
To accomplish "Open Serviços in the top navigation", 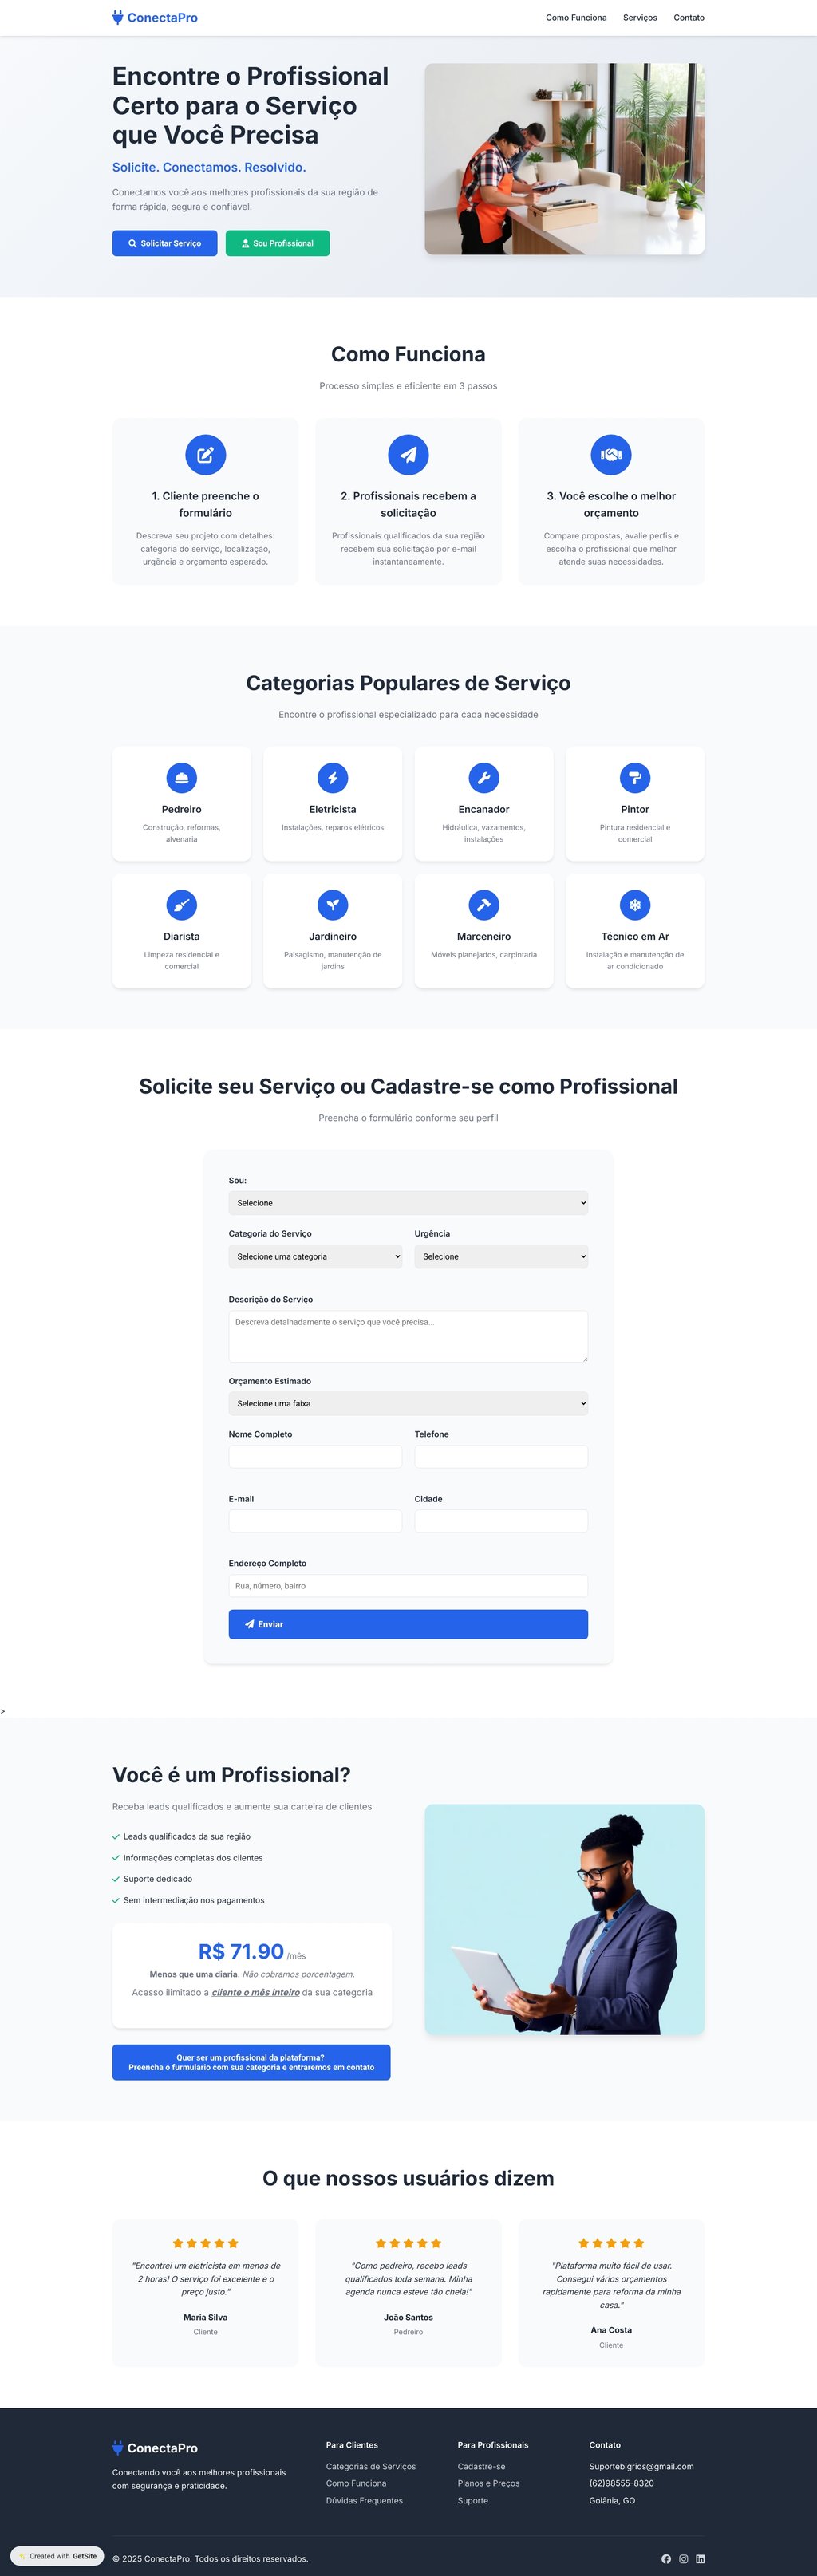I will 640,17.
